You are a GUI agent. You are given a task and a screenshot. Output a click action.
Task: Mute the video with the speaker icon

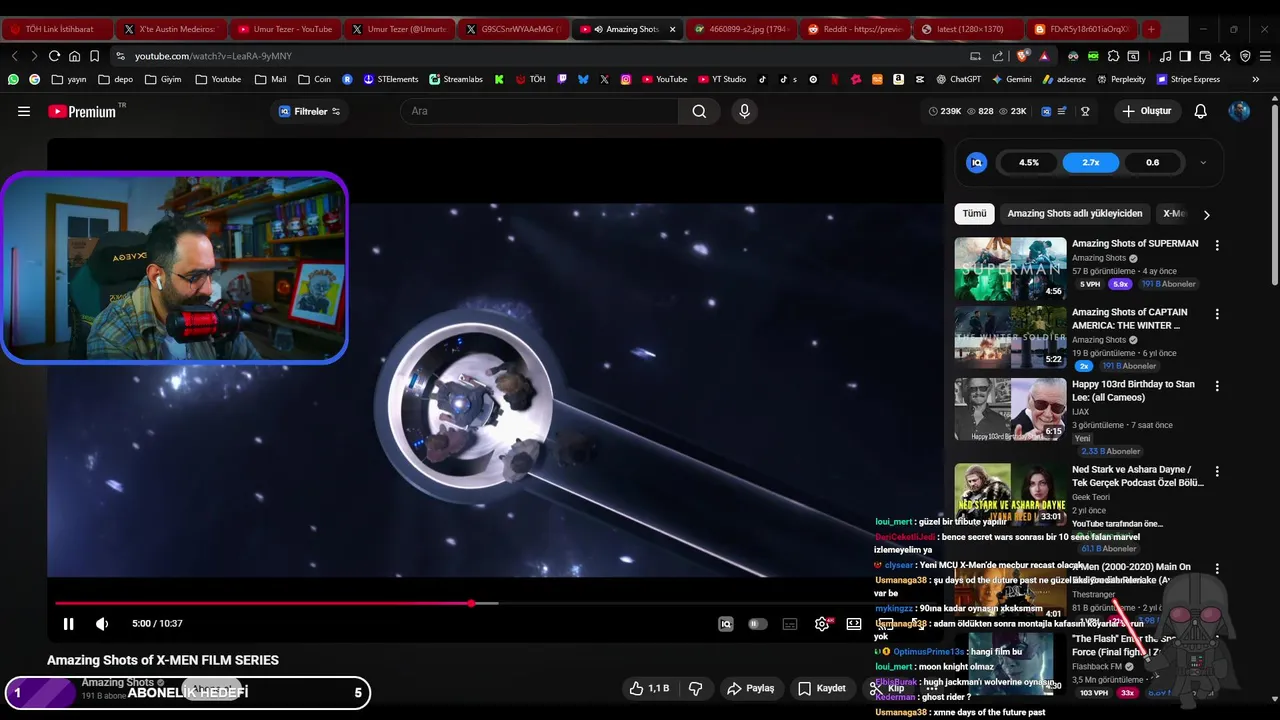pyautogui.click(x=102, y=624)
